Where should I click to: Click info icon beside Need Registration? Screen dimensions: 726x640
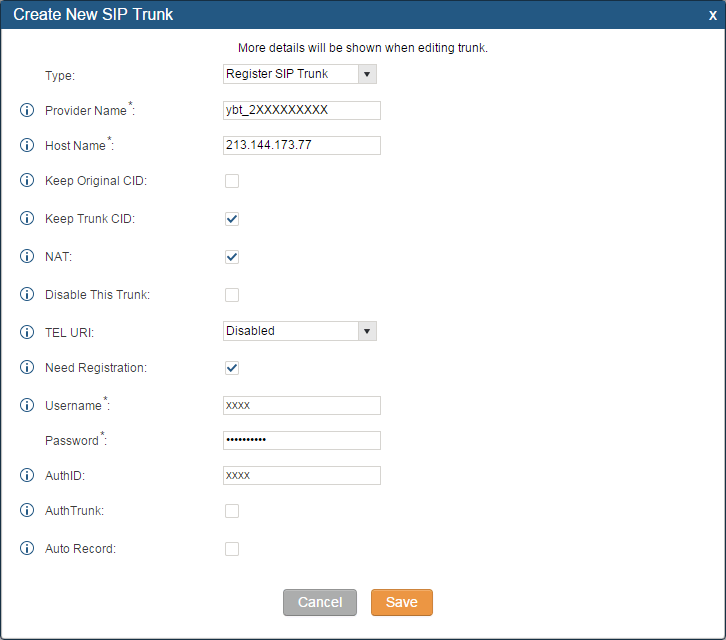27,368
